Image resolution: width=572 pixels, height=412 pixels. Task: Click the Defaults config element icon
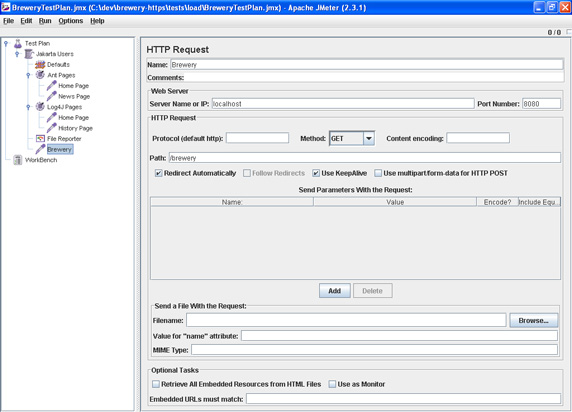coord(40,65)
